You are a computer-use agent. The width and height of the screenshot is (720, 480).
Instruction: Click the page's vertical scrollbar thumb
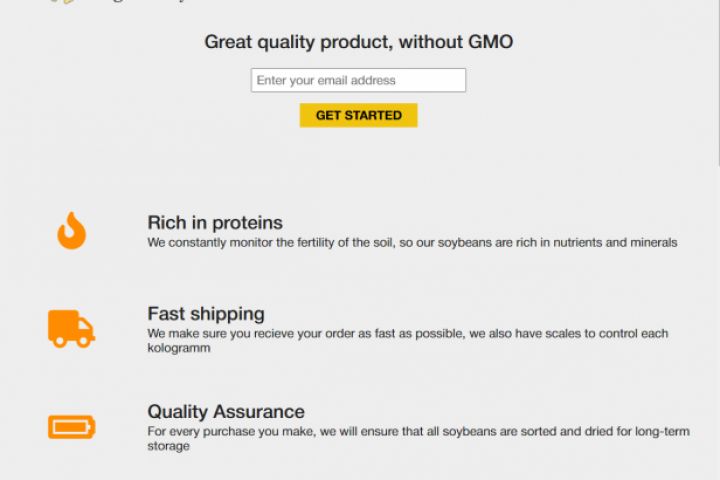coord(716,80)
